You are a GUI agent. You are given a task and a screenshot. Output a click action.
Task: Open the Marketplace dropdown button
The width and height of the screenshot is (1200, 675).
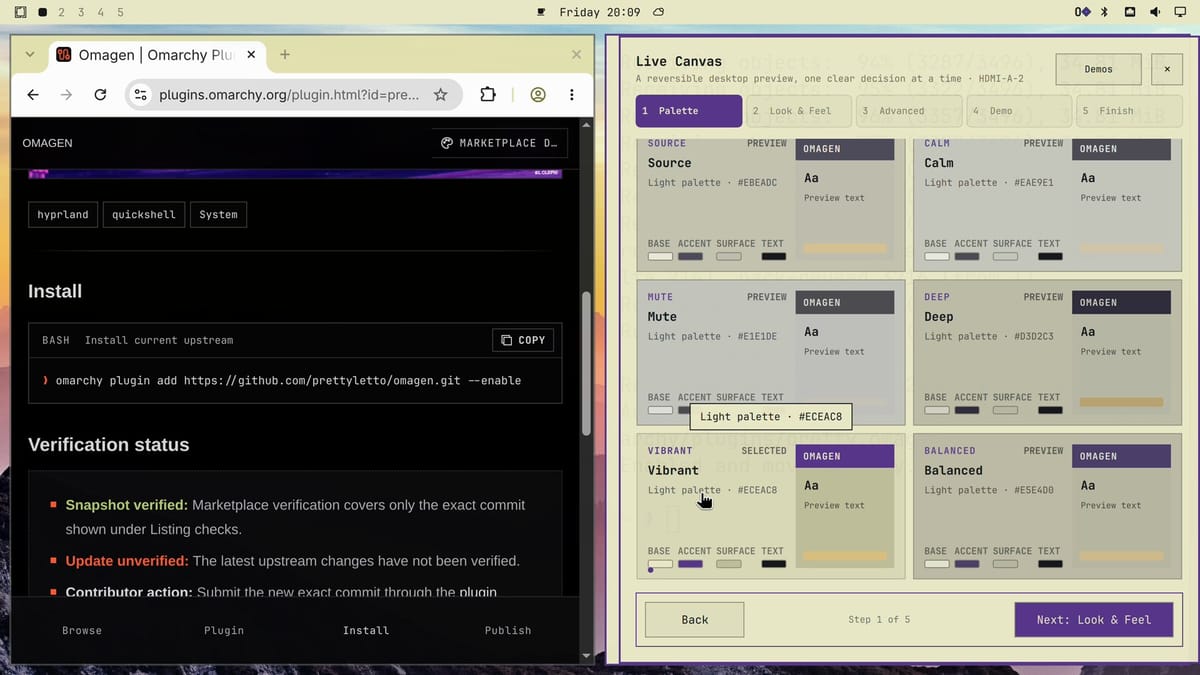coord(500,143)
